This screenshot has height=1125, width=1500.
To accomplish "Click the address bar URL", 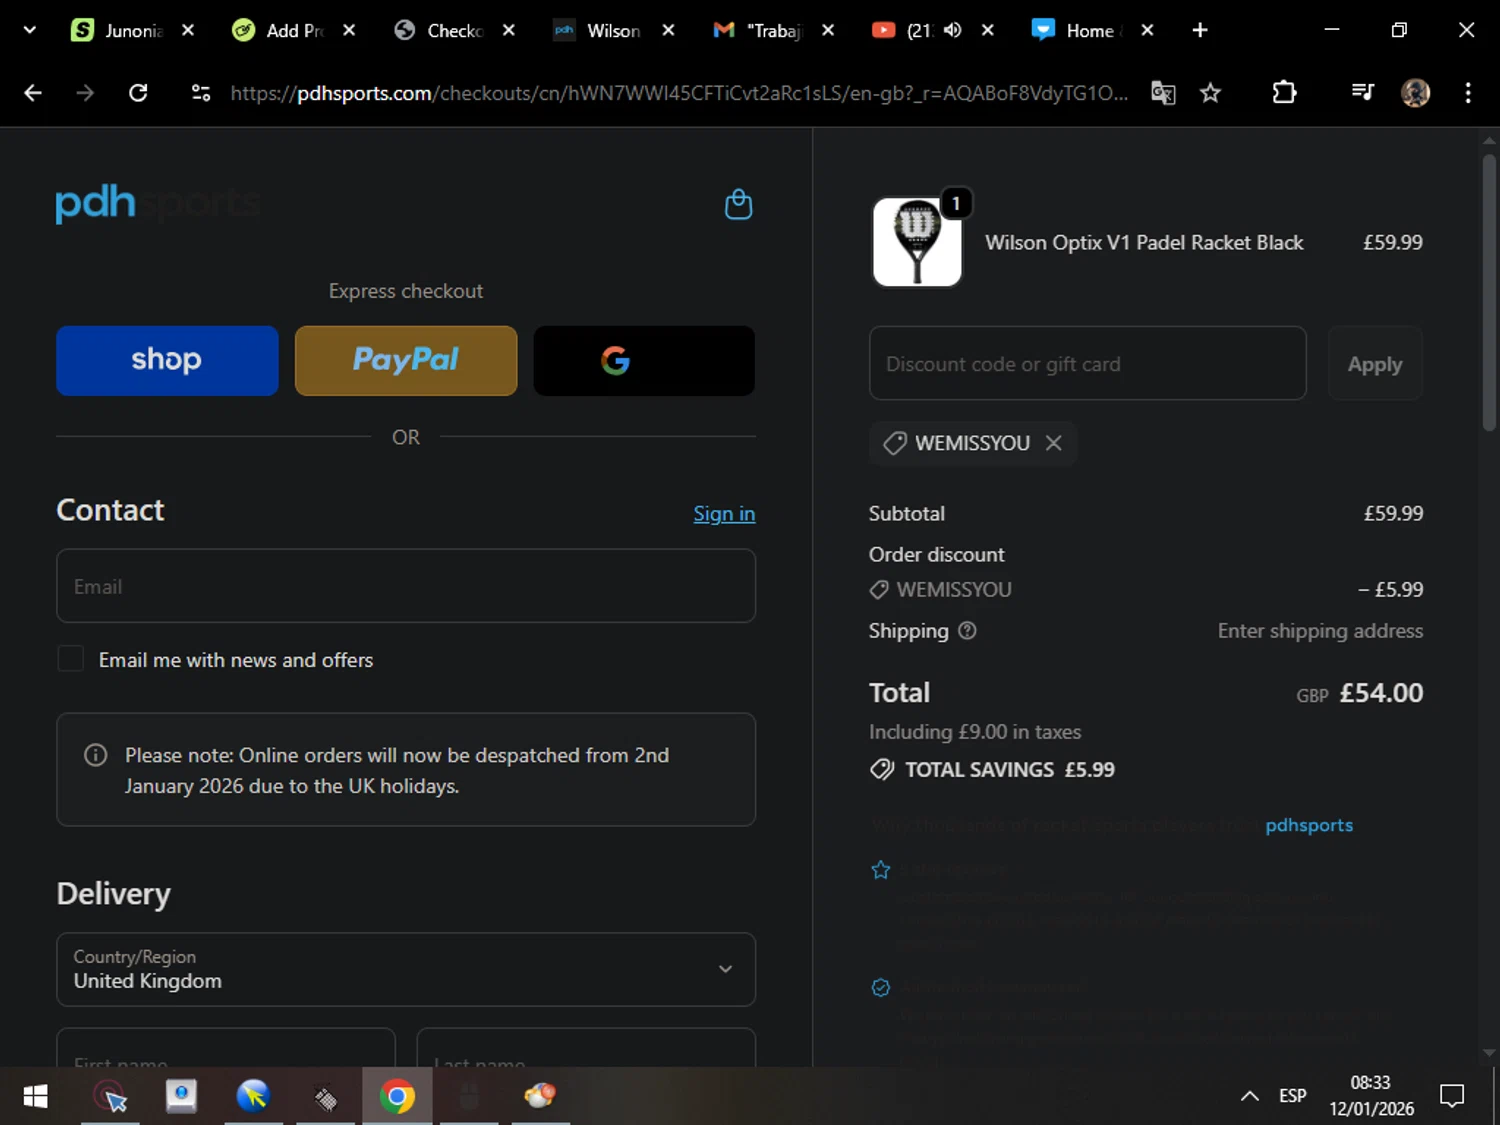I will click(x=679, y=93).
